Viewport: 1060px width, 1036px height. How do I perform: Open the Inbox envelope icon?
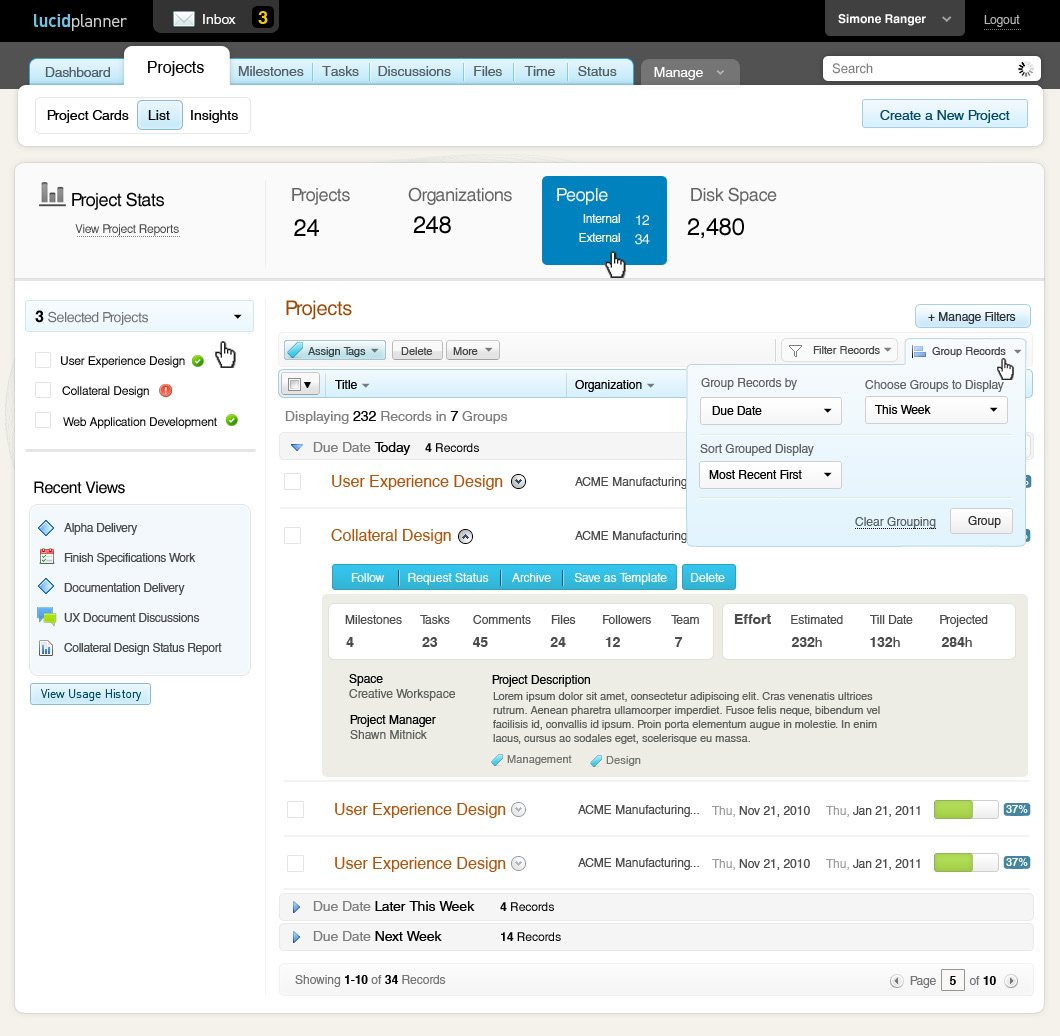pos(184,18)
